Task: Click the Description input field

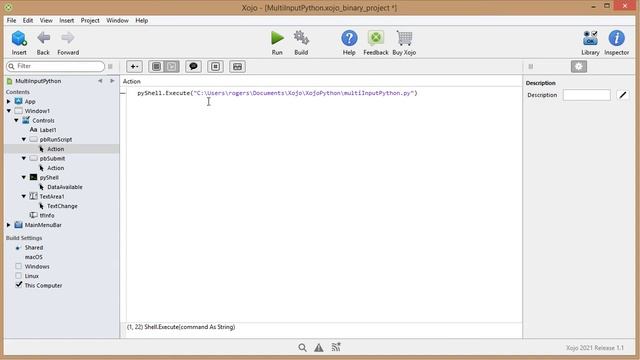Action: tap(587, 95)
